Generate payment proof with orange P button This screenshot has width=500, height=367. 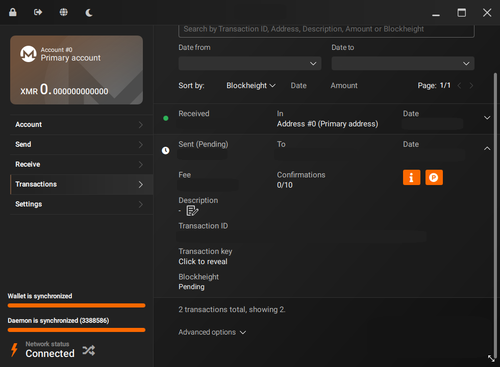pyautogui.click(x=434, y=177)
